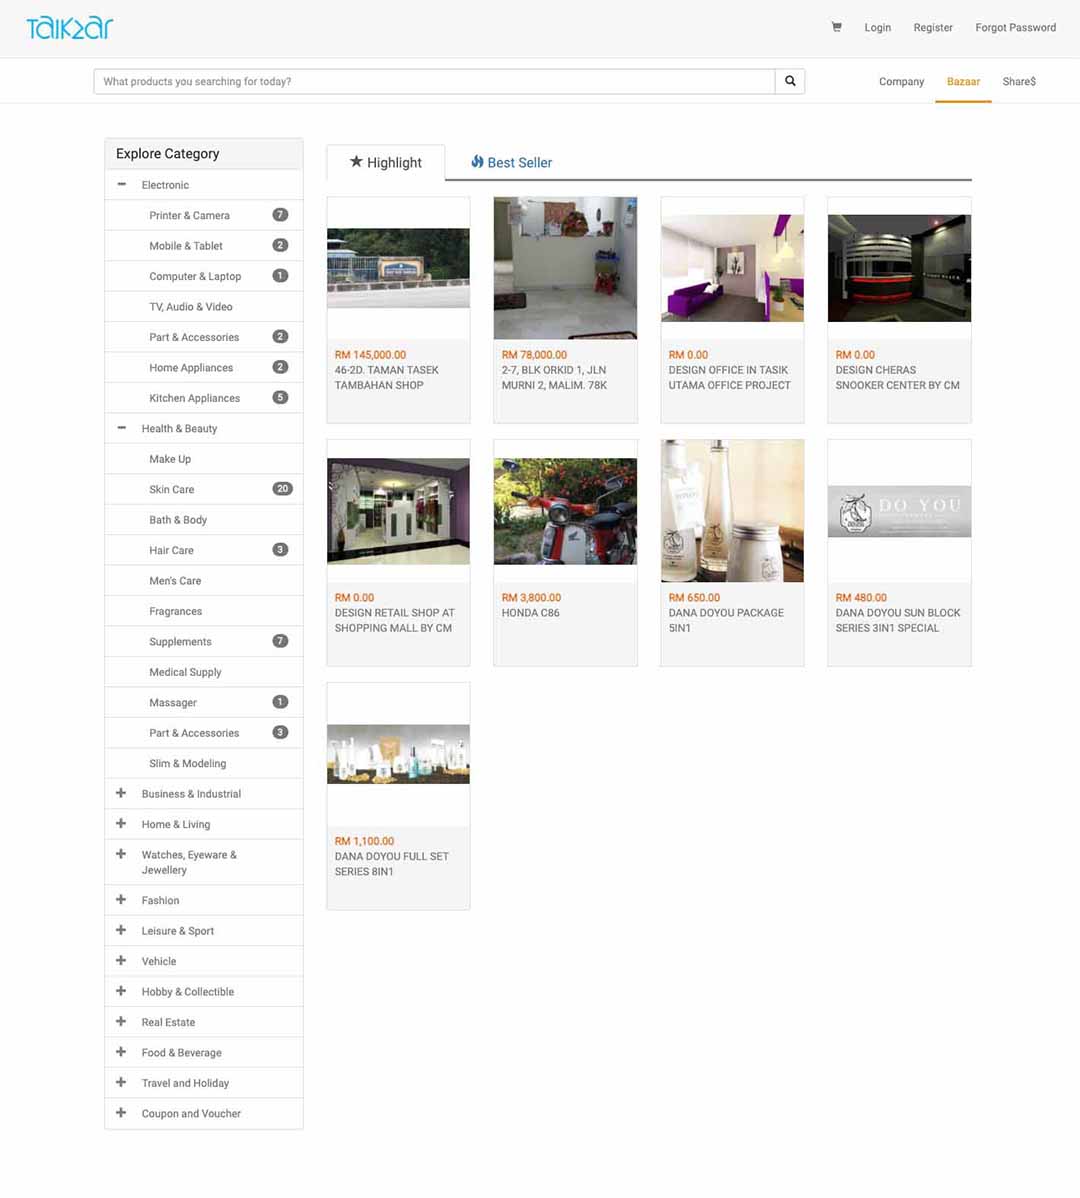Click the star icon on Highlight tab
Screen dimensions: 1080x1198
[x=357, y=161]
